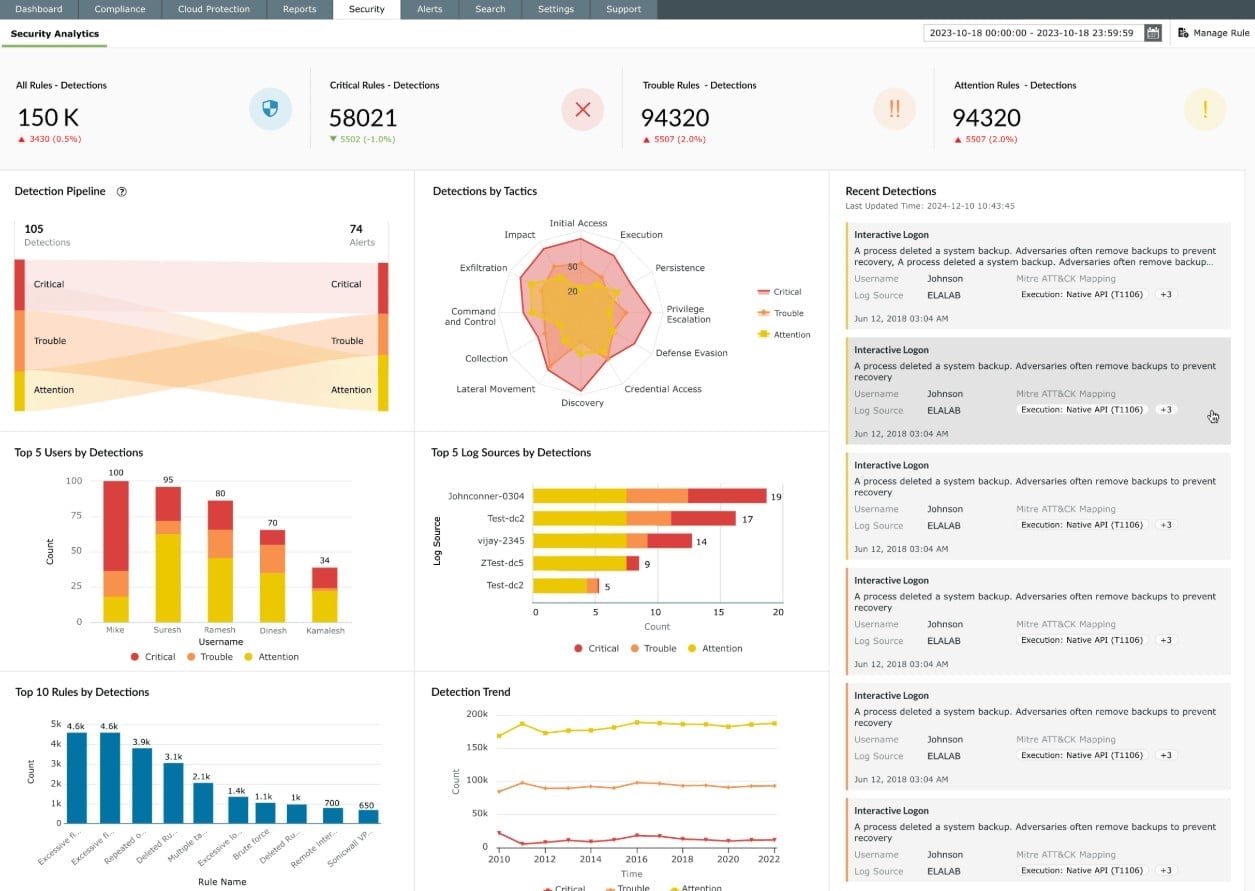
Task: Toggle Critical in Top 5 Log Sources legend
Action: coord(596,648)
